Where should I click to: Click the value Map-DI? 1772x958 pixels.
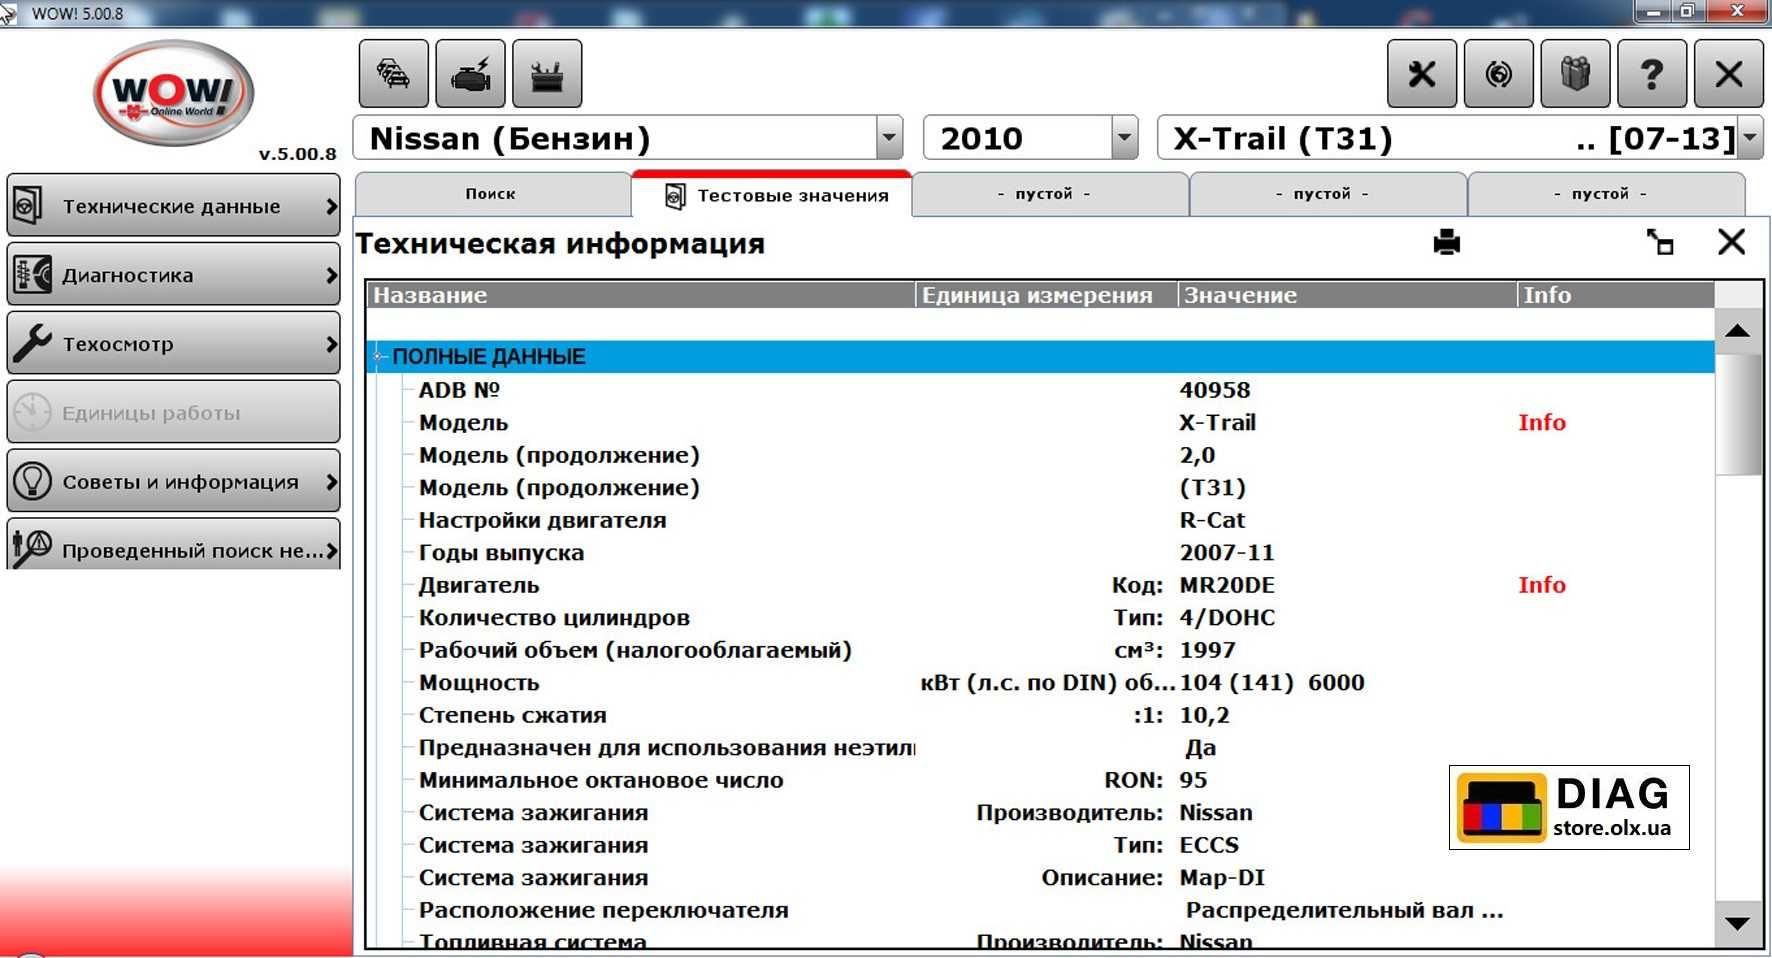point(1222,877)
